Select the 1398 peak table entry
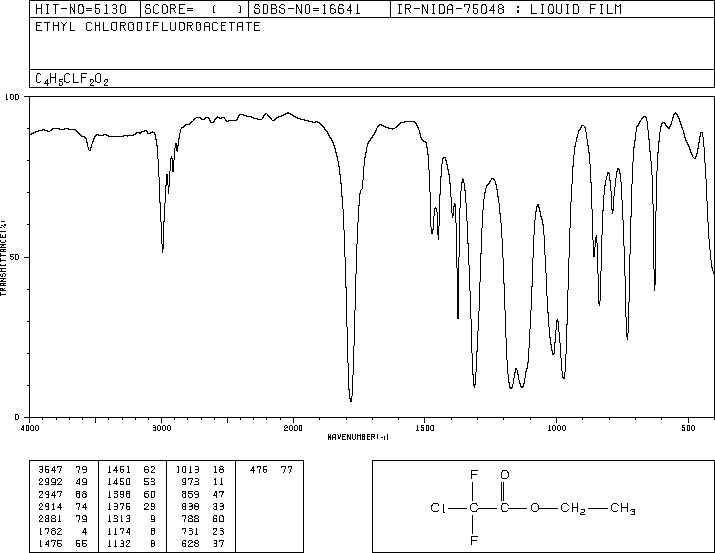Image resolution: width=715 pixels, height=553 pixels. pyautogui.click(x=131, y=494)
